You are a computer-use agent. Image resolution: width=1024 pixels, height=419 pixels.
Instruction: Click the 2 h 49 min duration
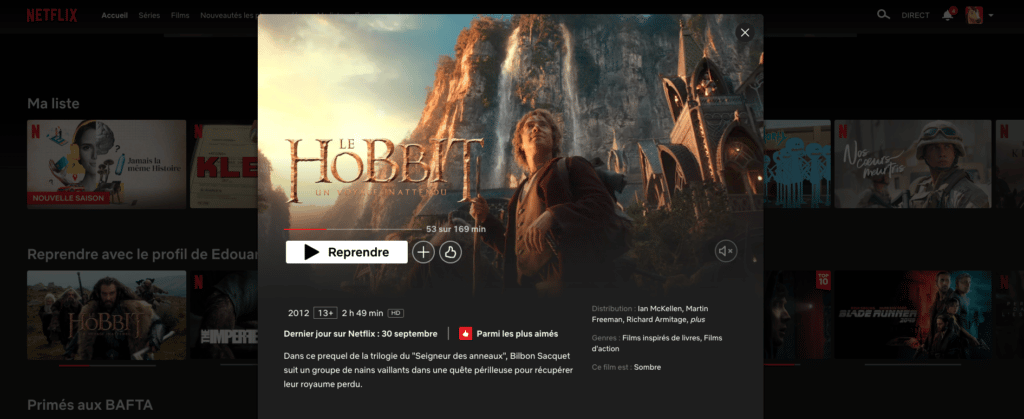click(362, 313)
